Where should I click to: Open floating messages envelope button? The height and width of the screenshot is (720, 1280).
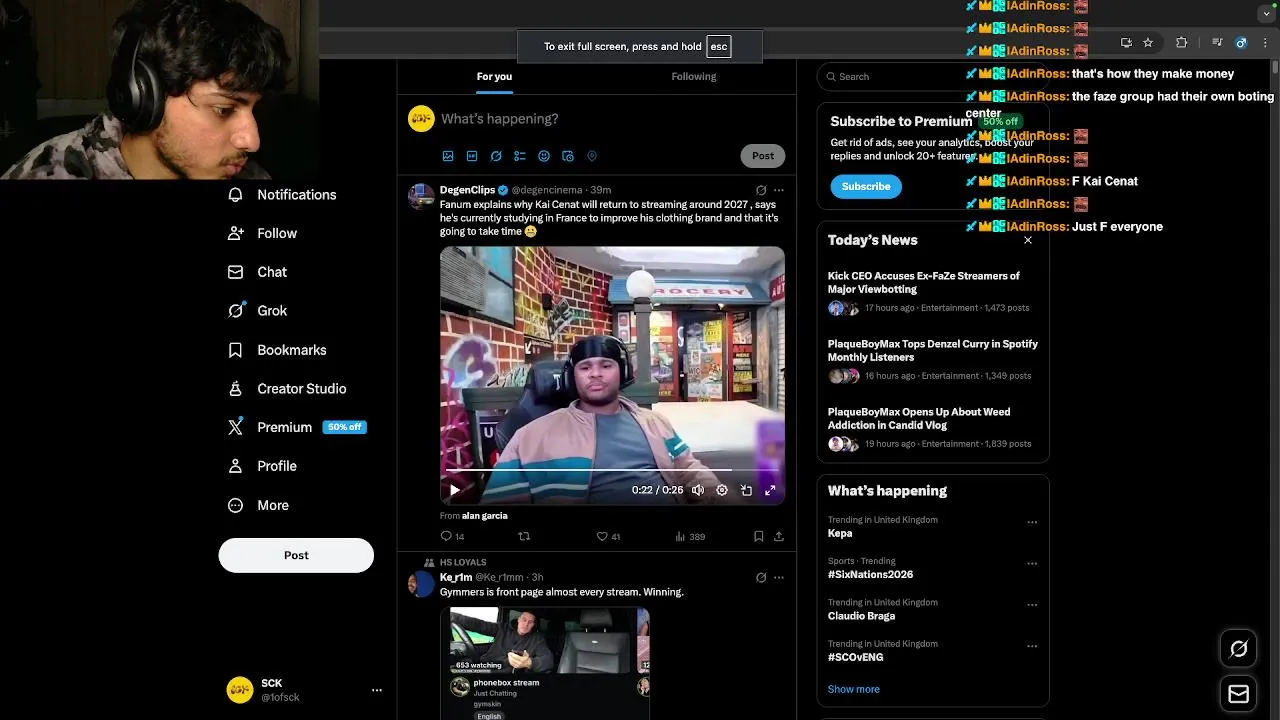click(x=1238, y=693)
